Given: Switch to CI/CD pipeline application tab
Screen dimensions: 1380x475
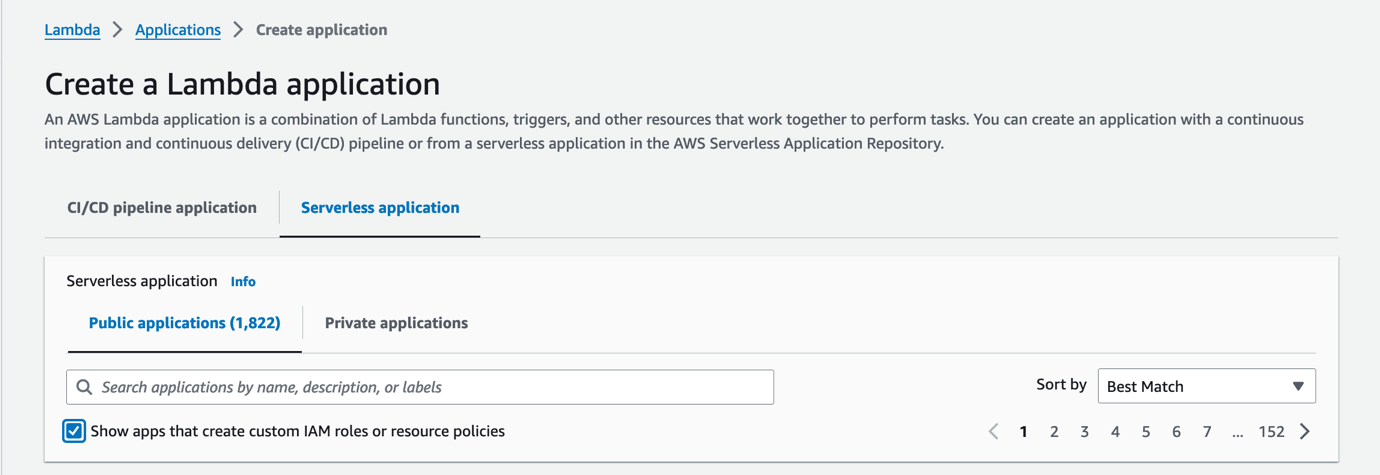Looking at the screenshot, I should pos(162,208).
